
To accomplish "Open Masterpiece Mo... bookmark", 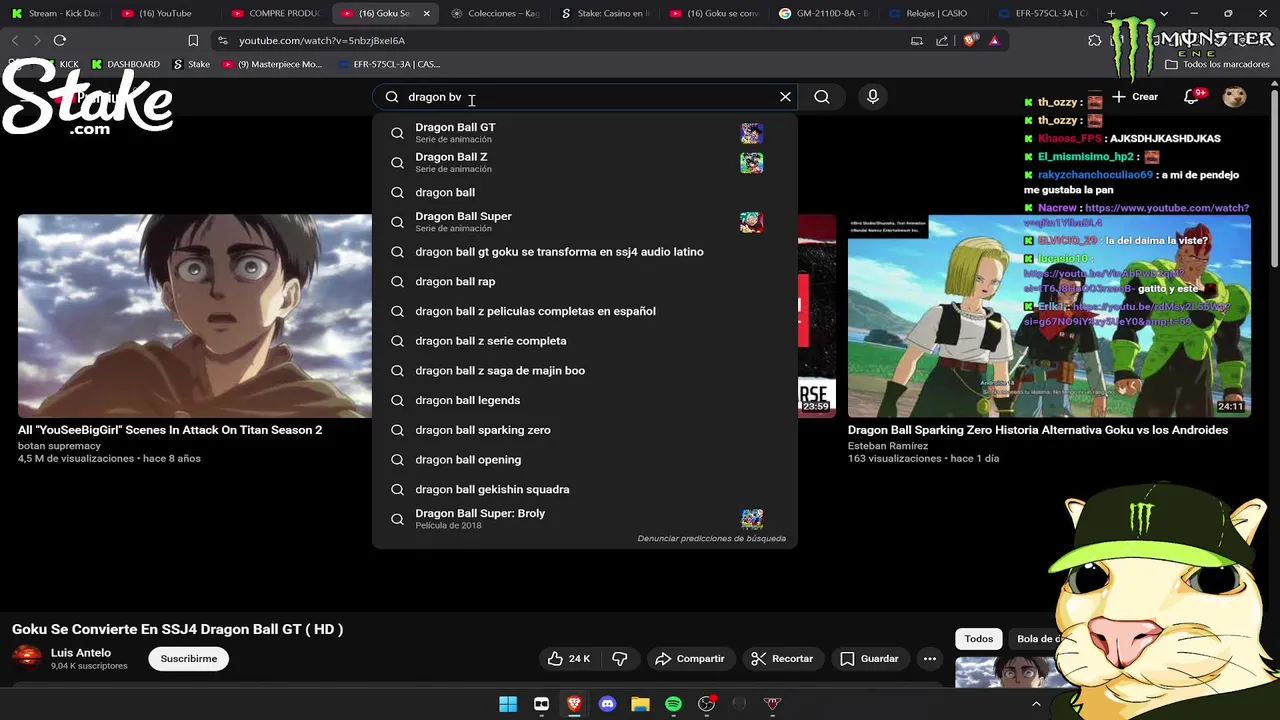I will click(272, 64).
